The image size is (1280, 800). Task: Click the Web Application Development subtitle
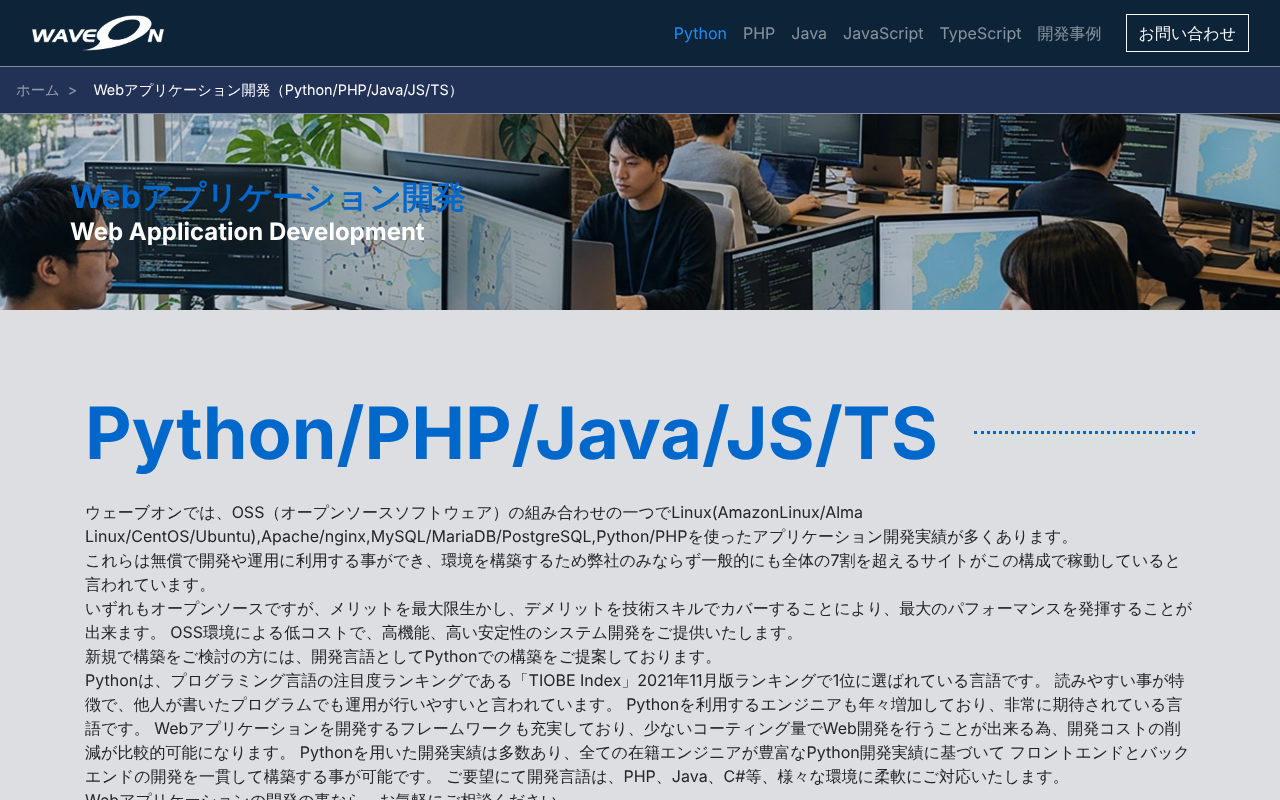(247, 232)
